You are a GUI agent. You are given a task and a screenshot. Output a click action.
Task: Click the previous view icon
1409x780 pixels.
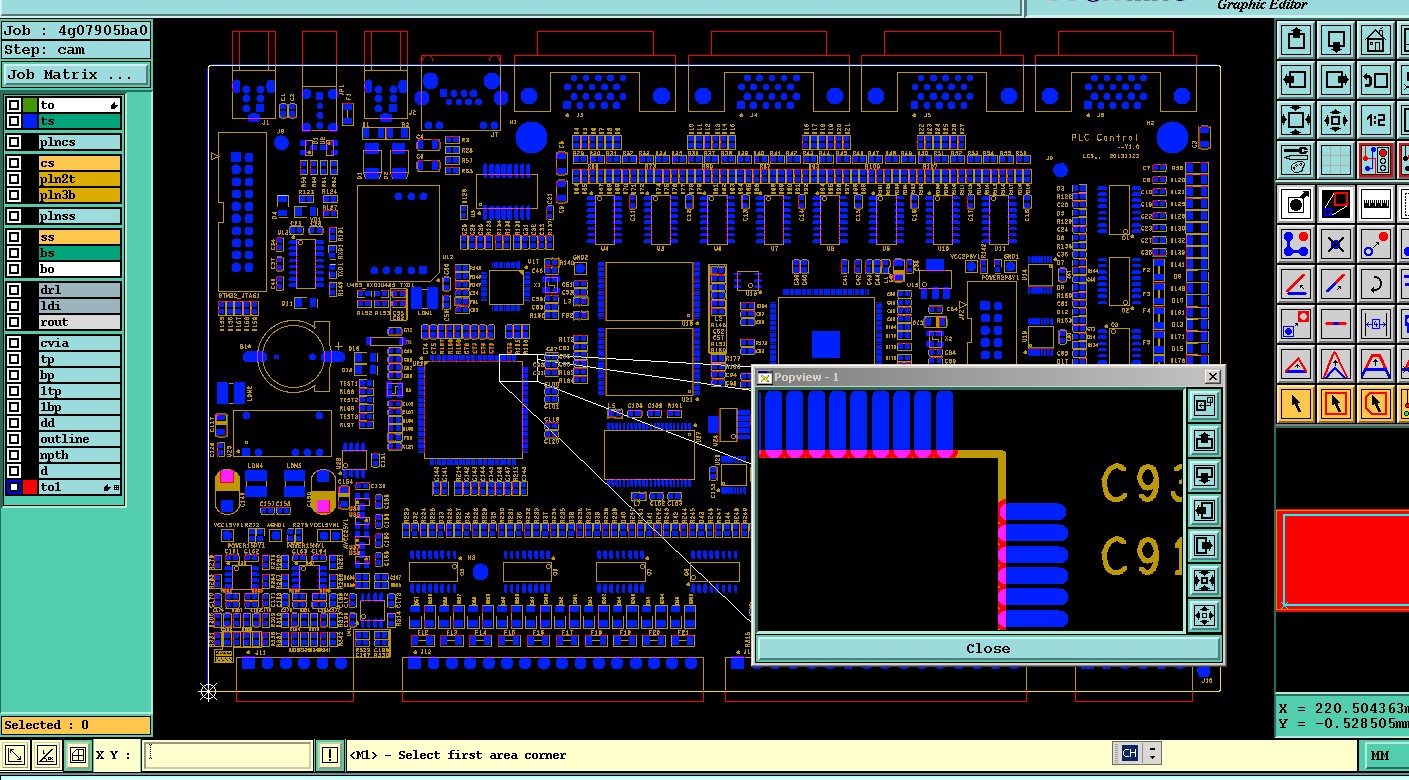(1376, 80)
